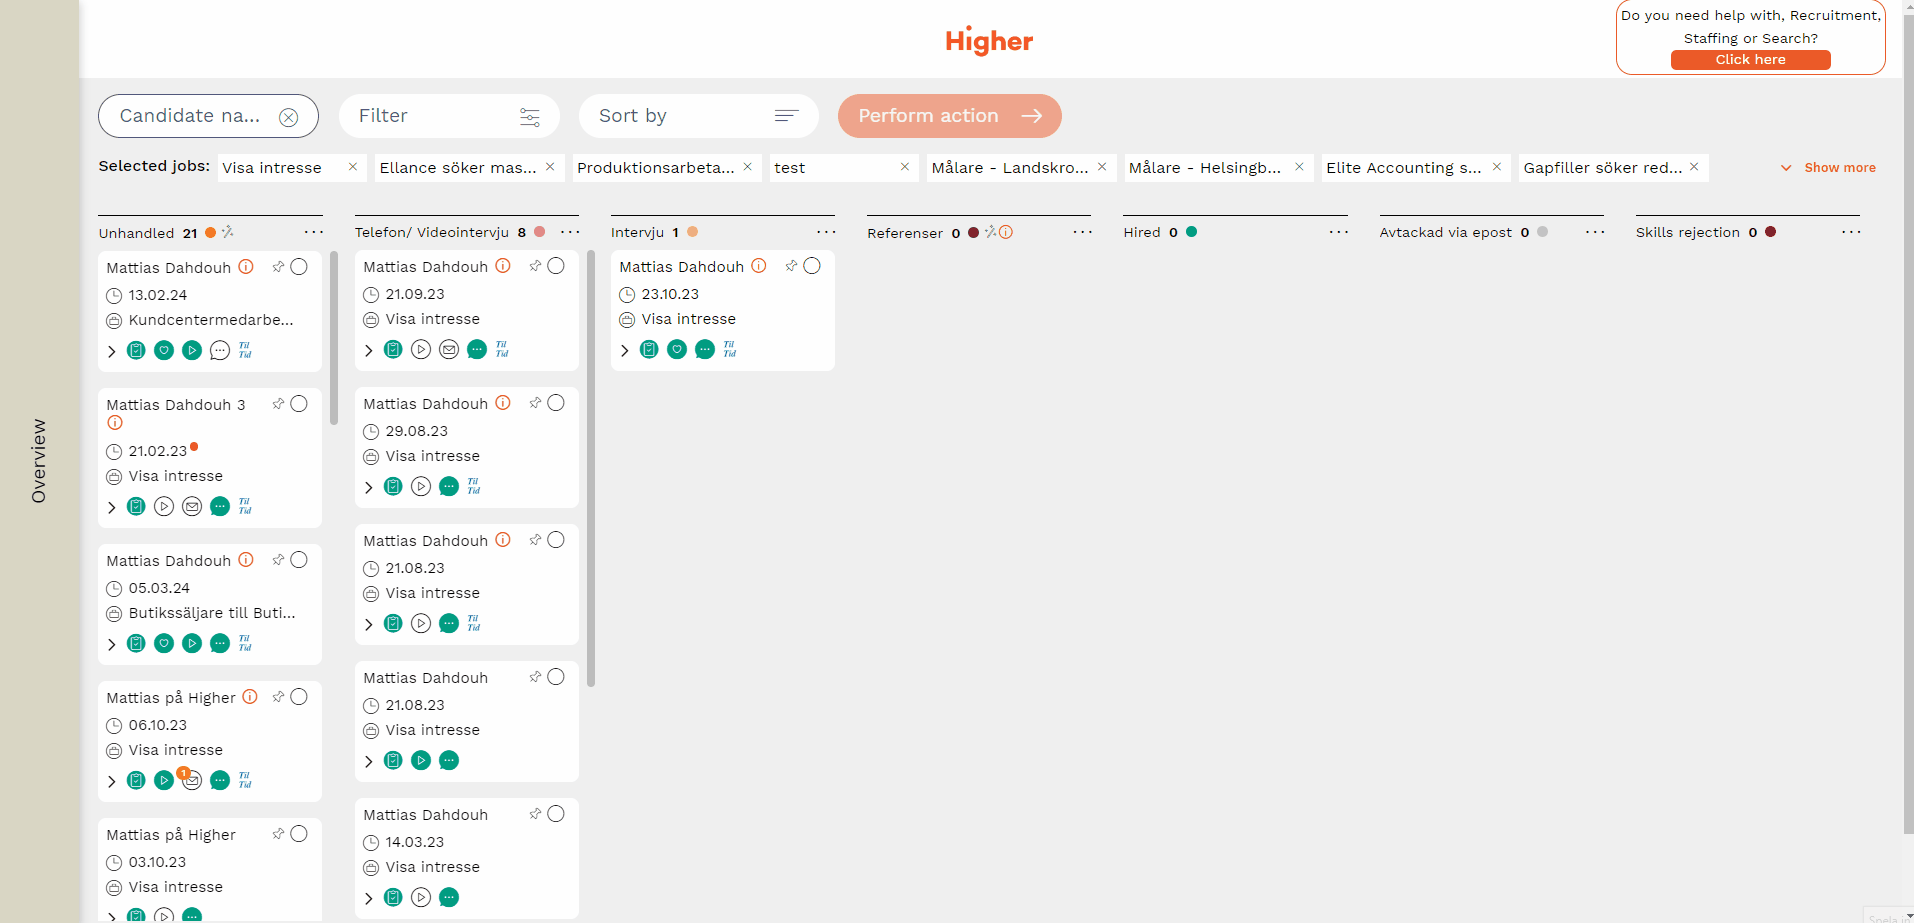Open the Skills rejection column options menu
This screenshot has width=1914, height=923.
click(x=1850, y=232)
